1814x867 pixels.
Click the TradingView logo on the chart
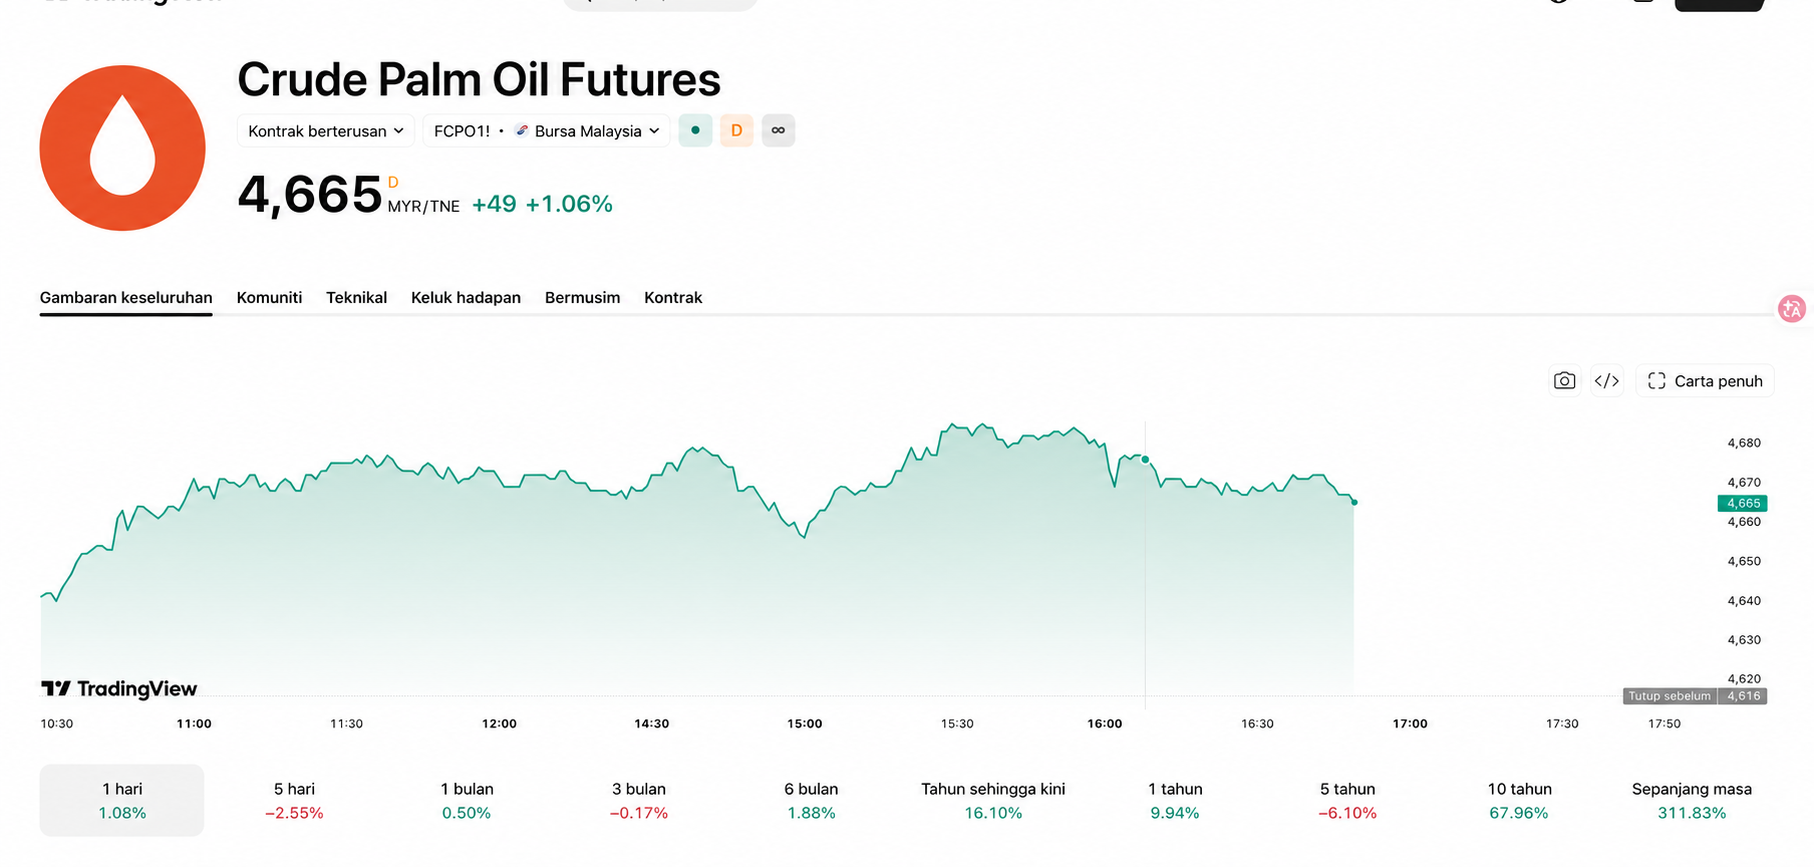[119, 689]
